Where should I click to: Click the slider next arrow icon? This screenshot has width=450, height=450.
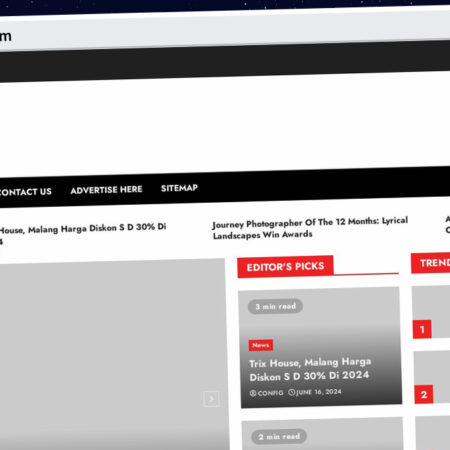[x=211, y=399]
